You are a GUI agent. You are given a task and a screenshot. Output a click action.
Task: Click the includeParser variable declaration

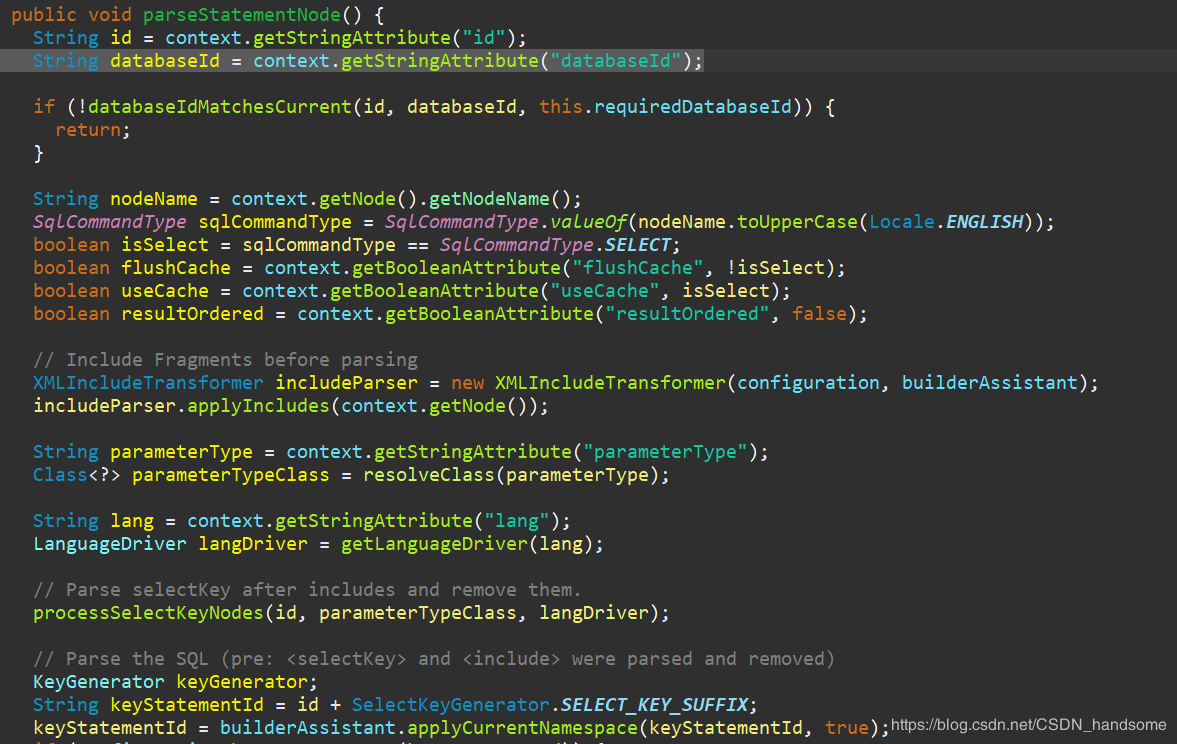pos(346,383)
